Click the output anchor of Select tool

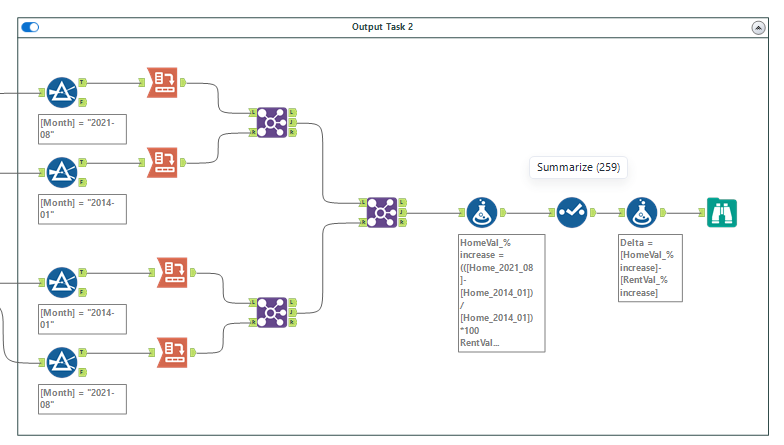tap(592, 212)
